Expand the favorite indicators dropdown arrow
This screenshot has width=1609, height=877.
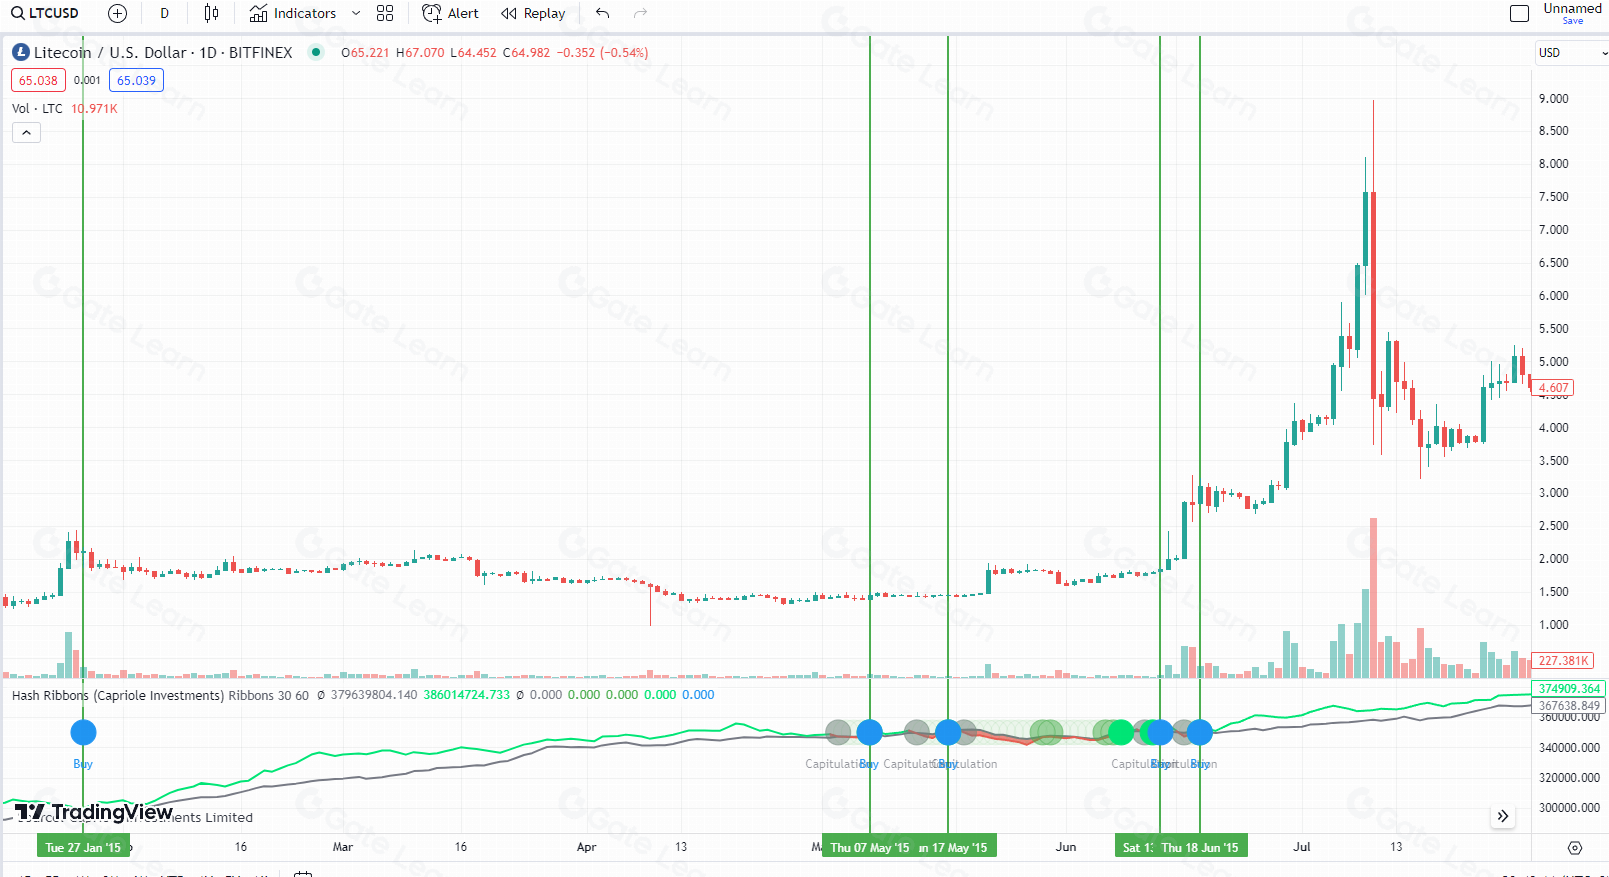356,13
